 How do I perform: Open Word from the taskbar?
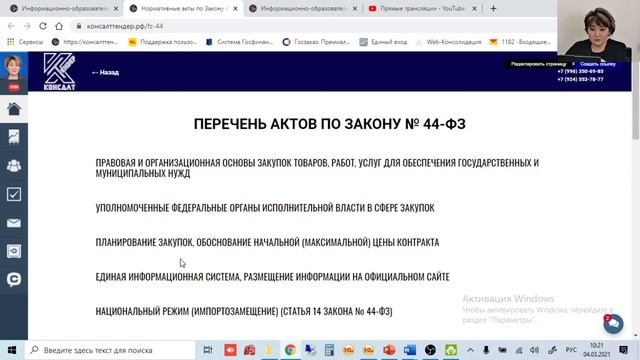pyautogui.click(x=410, y=350)
